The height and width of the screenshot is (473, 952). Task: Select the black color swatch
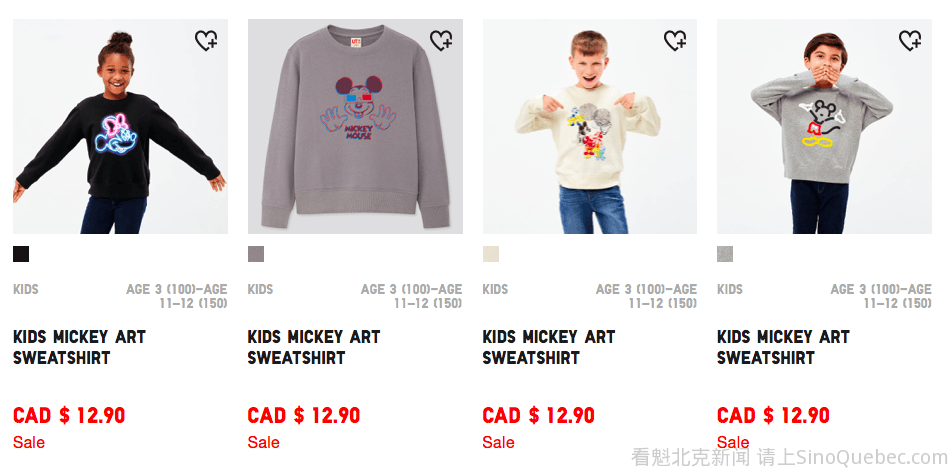point(21,254)
